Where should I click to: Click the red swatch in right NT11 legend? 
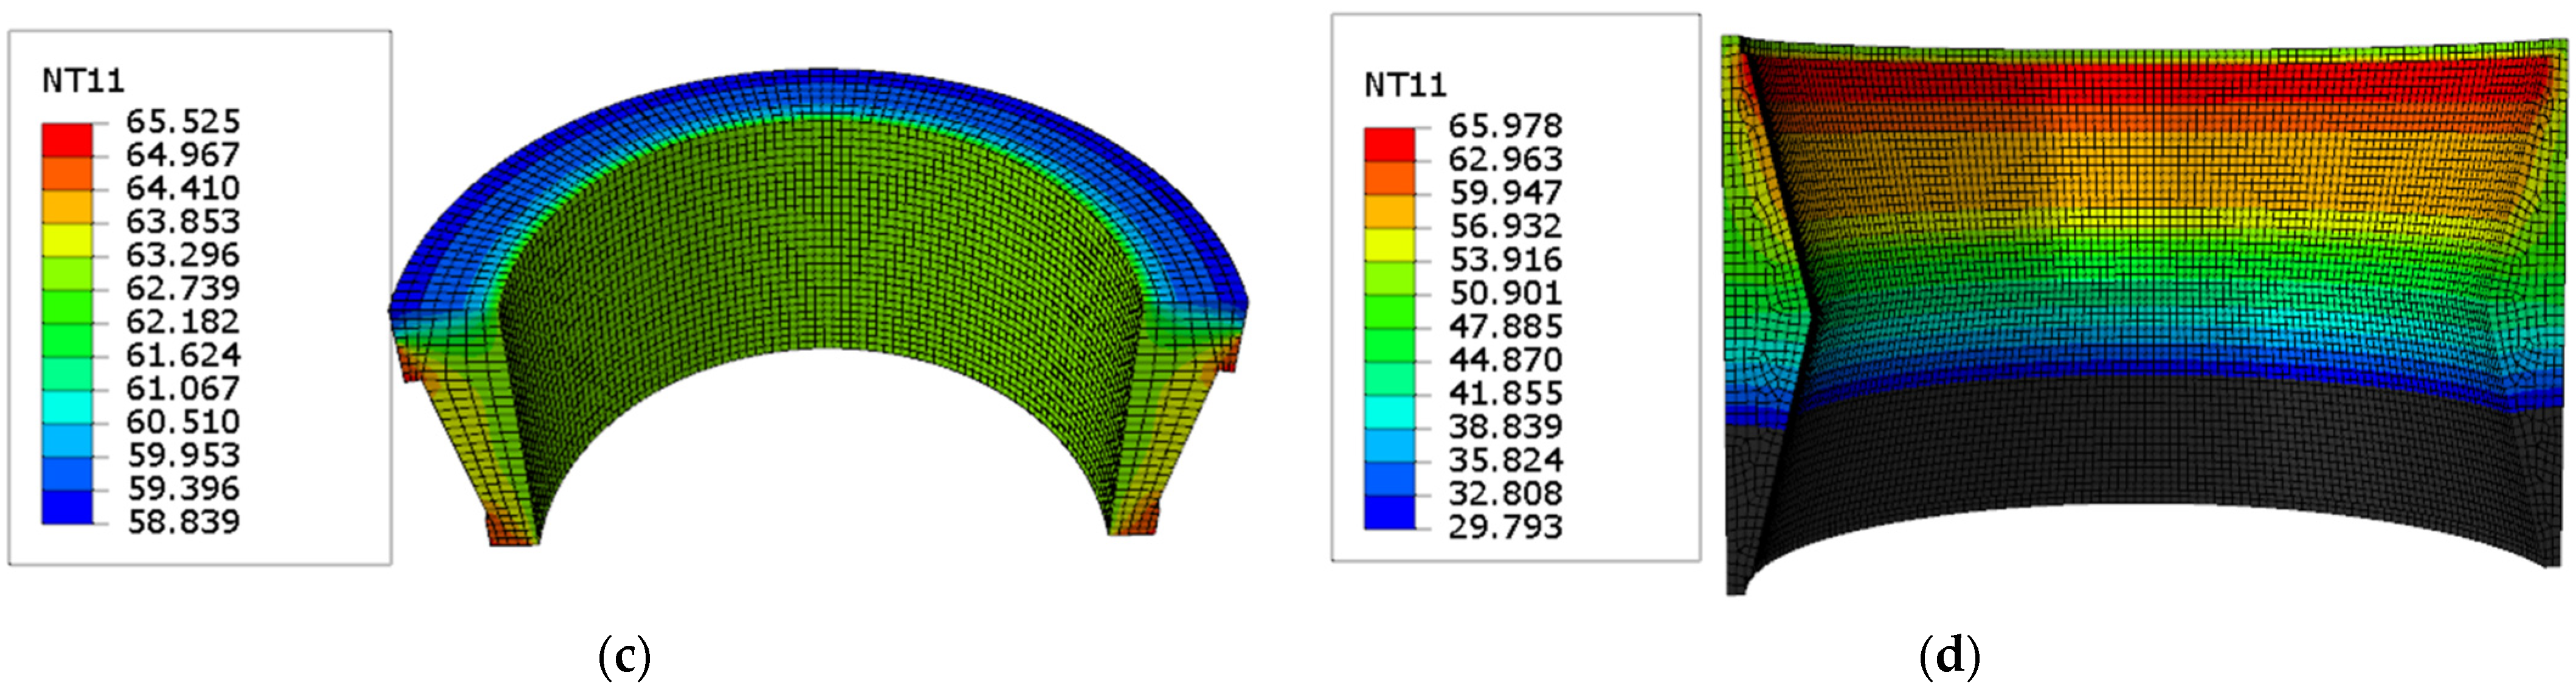tap(1389, 144)
